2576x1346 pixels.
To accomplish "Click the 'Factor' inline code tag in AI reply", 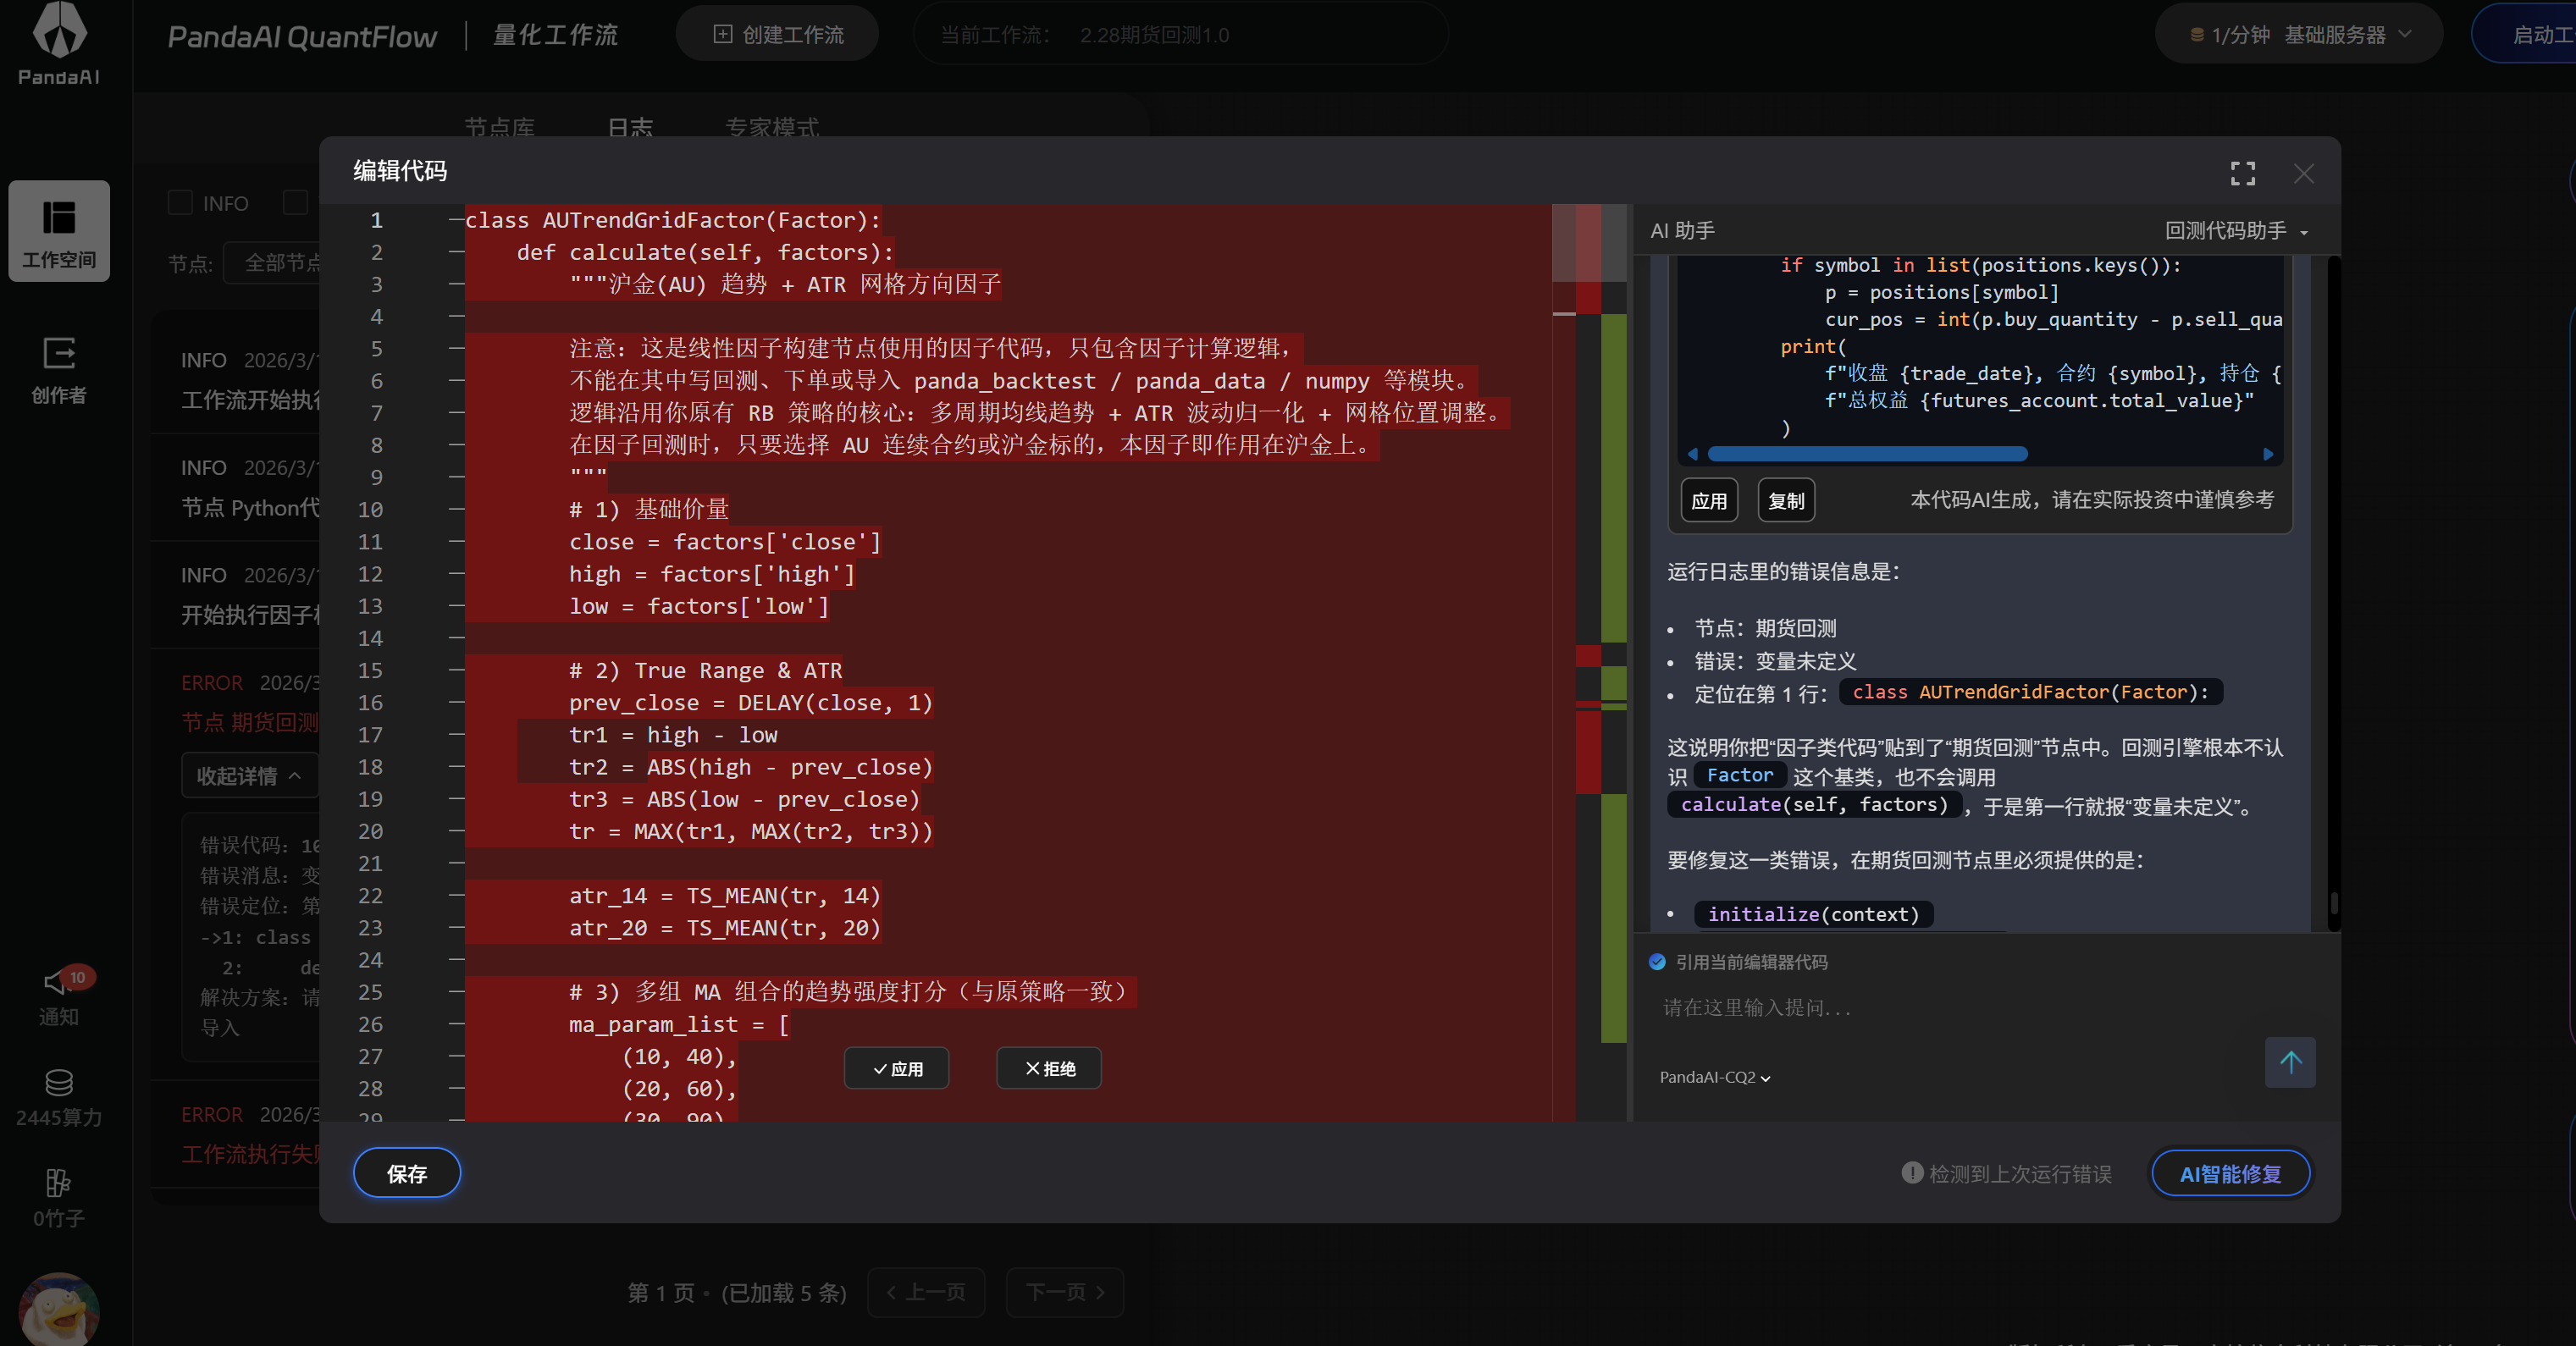I will [1740, 775].
